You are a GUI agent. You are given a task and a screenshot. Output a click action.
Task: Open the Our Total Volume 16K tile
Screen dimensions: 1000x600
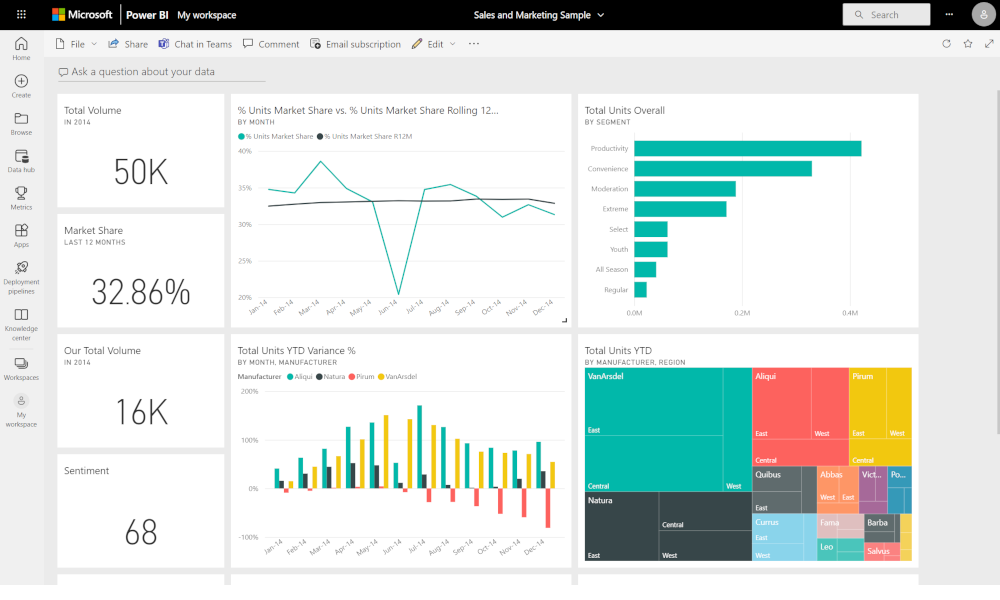tap(141, 391)
